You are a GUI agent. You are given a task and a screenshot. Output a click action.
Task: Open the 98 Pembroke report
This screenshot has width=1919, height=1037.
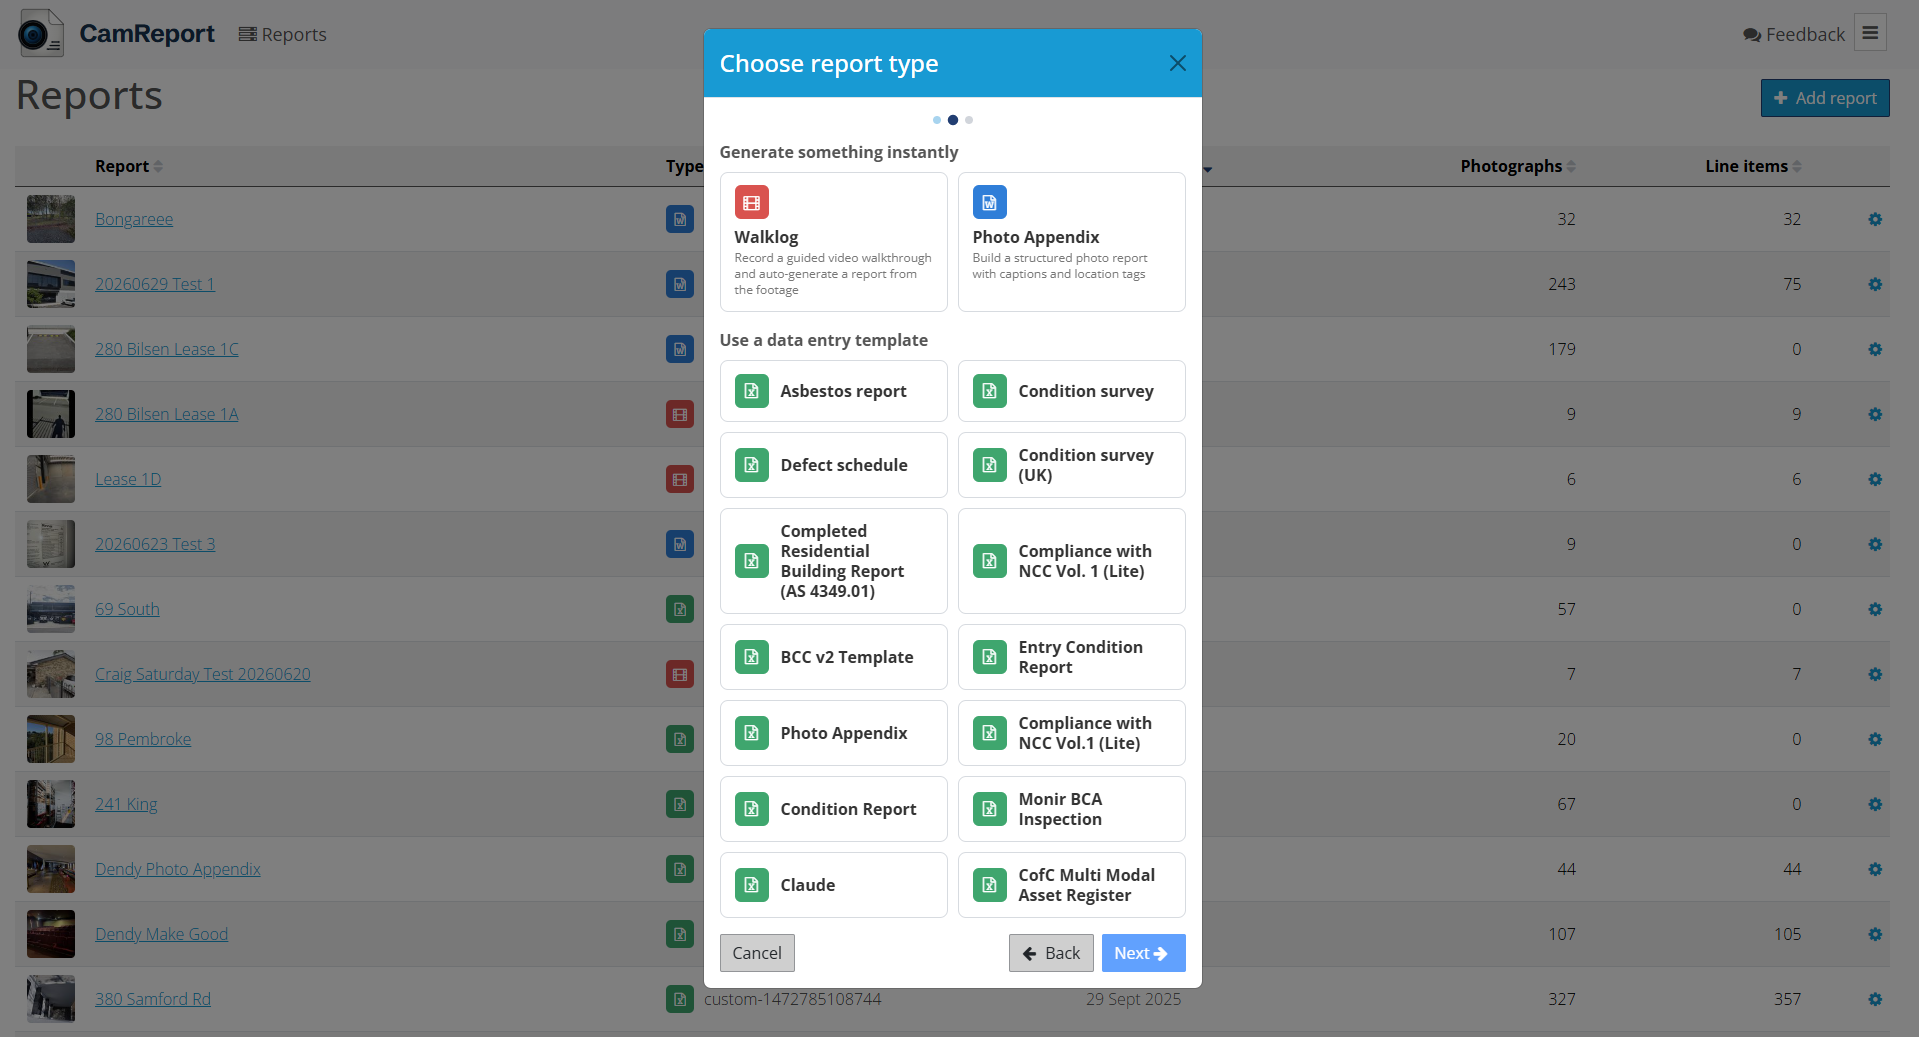(143, 739)
